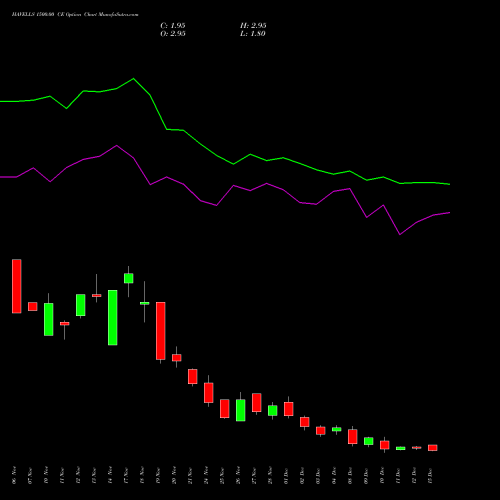The width and height of the screenshot is (500, 500).
Task: Click the tall red candle above 06 Nov
Action: click(17, 286)
